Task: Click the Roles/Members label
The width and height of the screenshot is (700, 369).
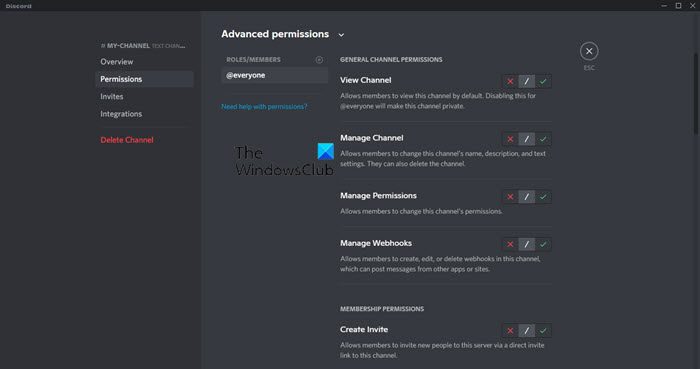Action: [253, 59]
